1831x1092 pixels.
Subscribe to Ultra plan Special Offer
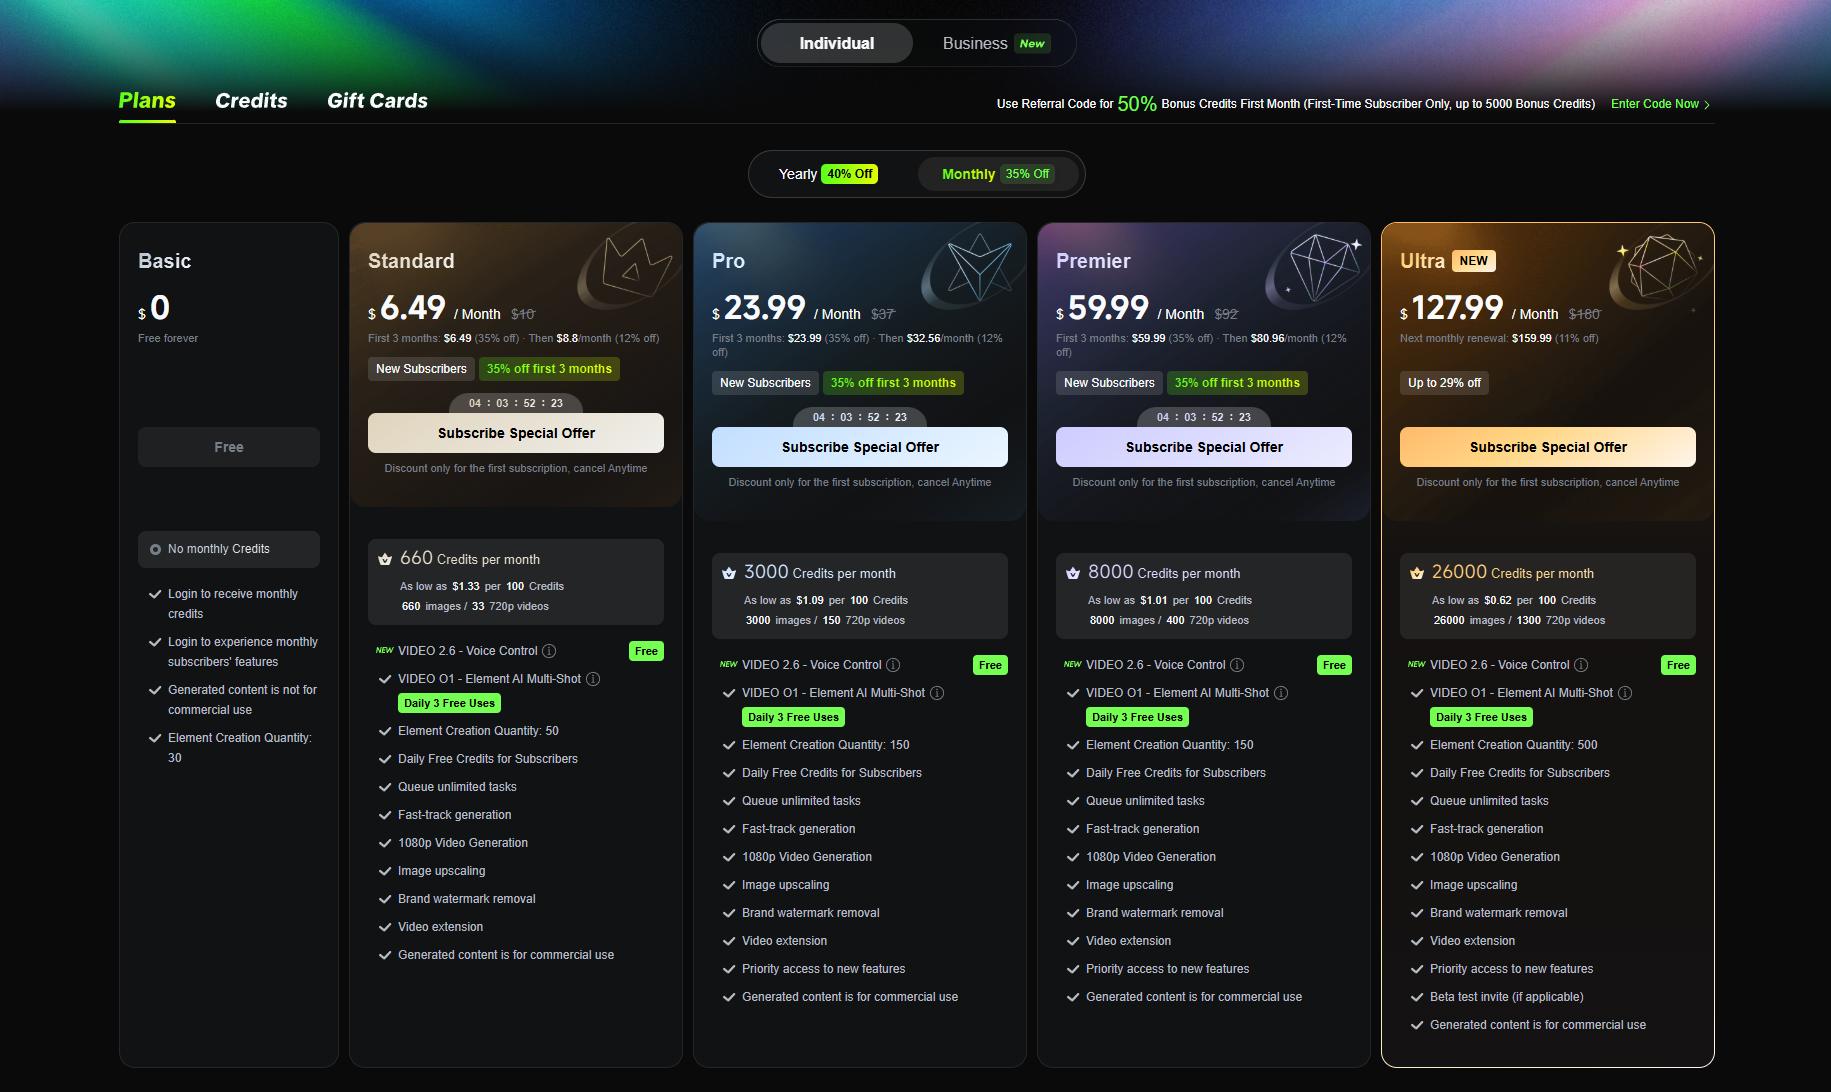tap(1548, 447)
